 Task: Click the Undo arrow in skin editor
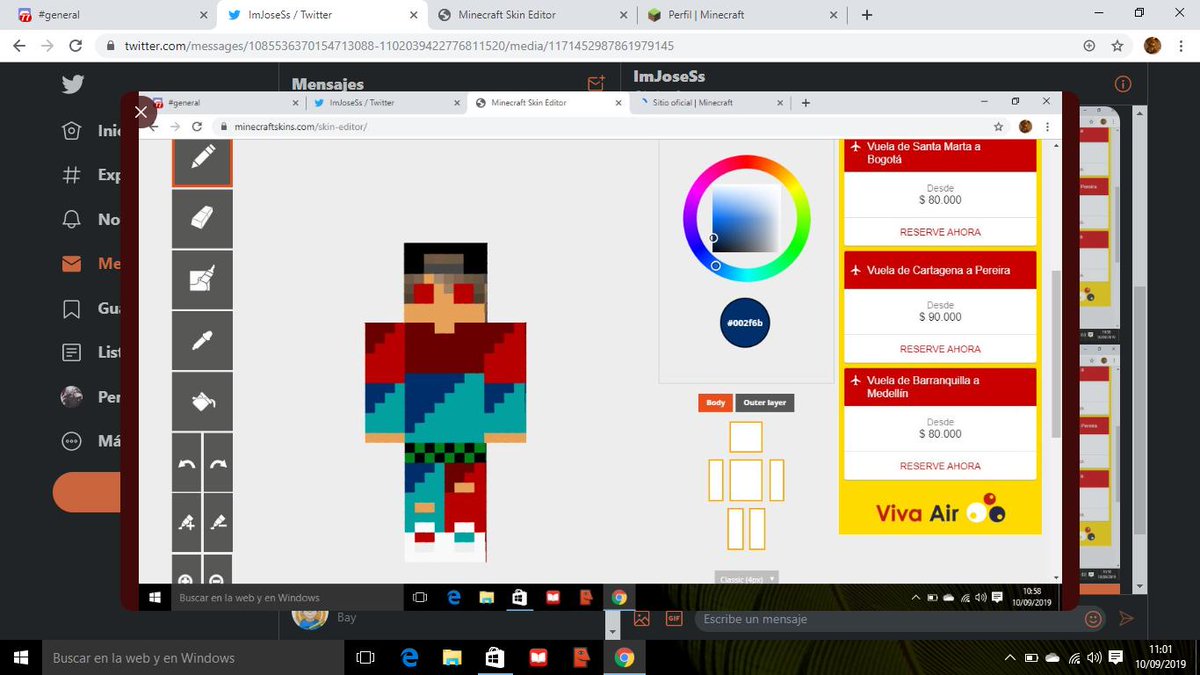point(186,462)
